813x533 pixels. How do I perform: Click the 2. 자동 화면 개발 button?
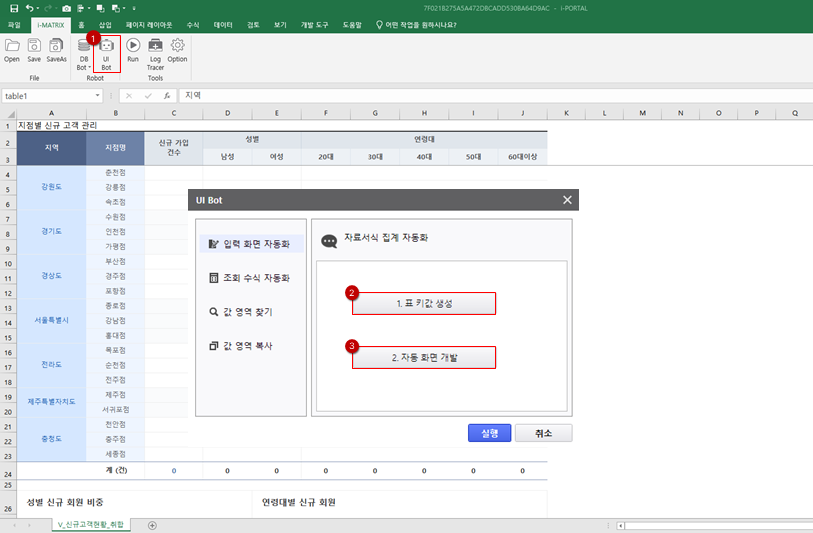[423, 357]
